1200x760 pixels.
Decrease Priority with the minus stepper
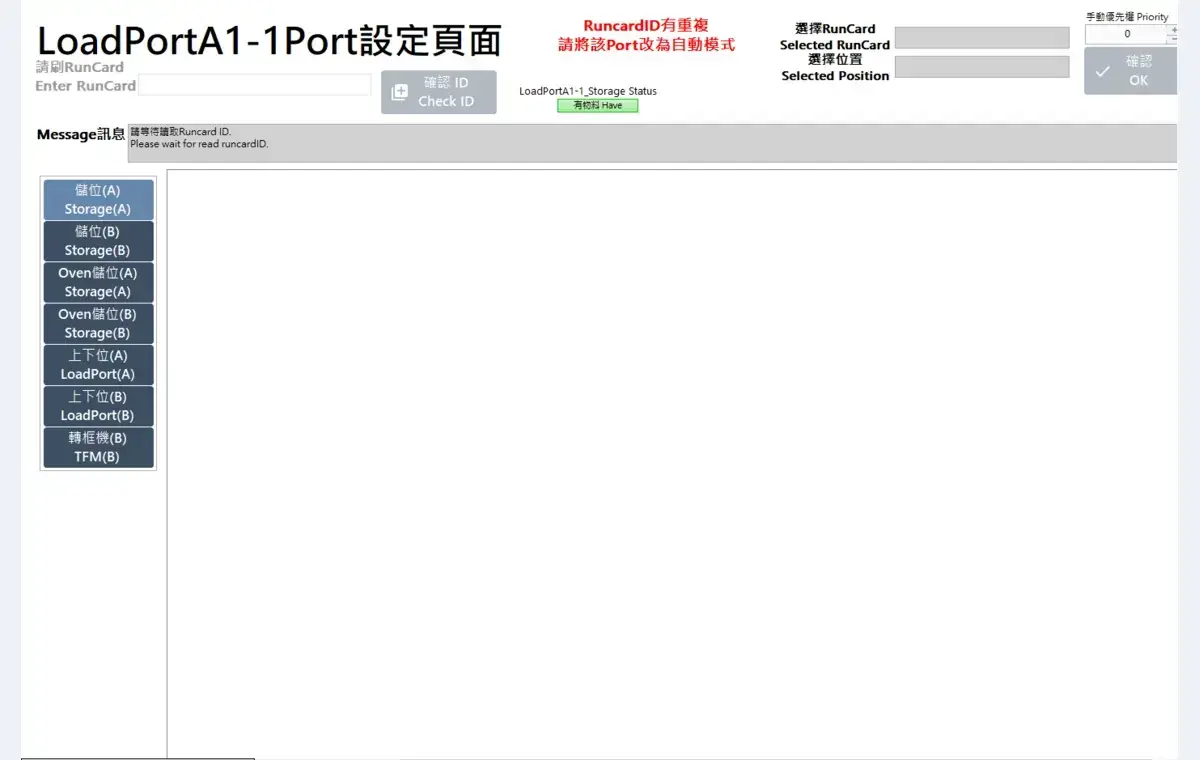click(1174, 39)
